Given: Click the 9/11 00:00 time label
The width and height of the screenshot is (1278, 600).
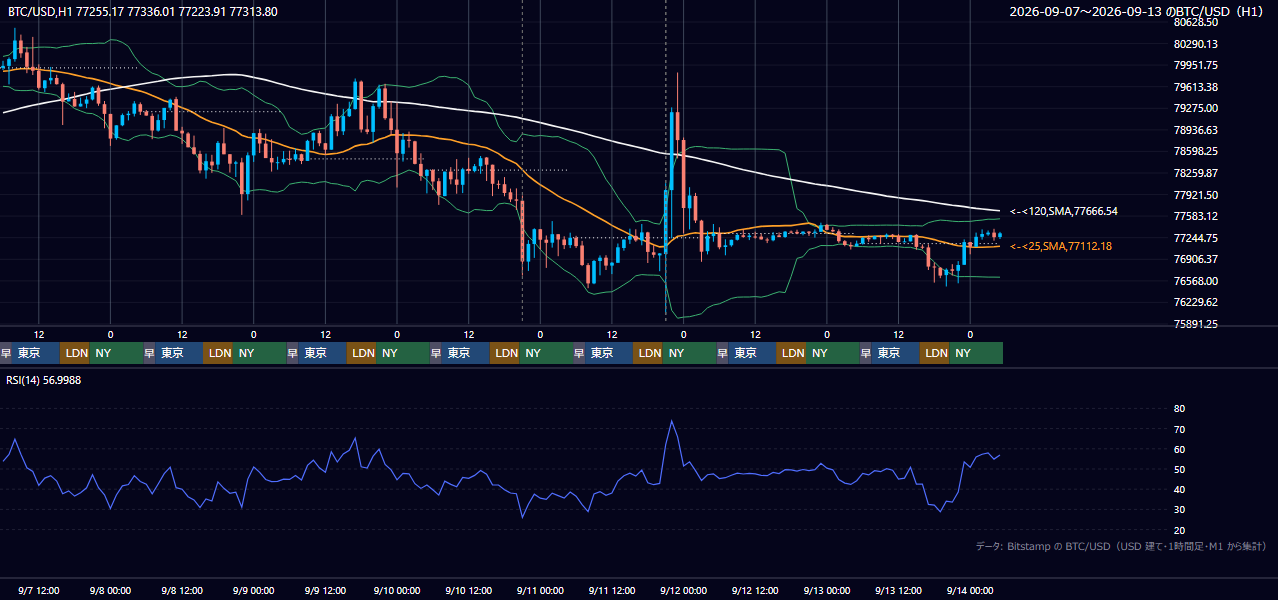Looking at the screenshot, I should [540, 590].
